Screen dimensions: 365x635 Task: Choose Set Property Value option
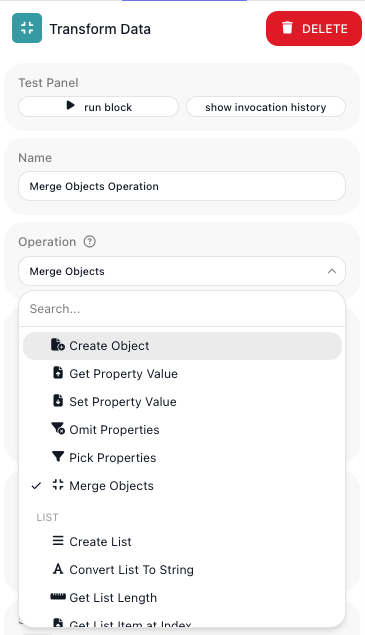click(x=182, y=401)
